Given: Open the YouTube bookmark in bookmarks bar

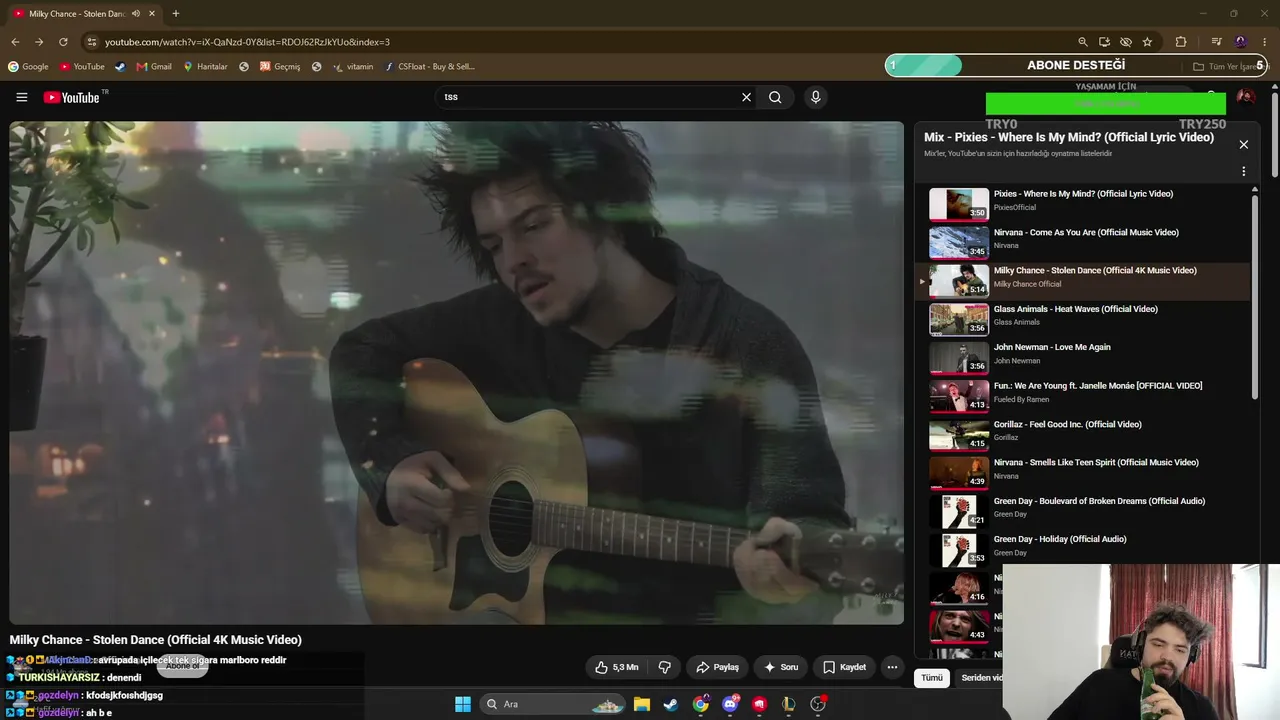Looking at the screenshot, I should [x=82, y=67].
